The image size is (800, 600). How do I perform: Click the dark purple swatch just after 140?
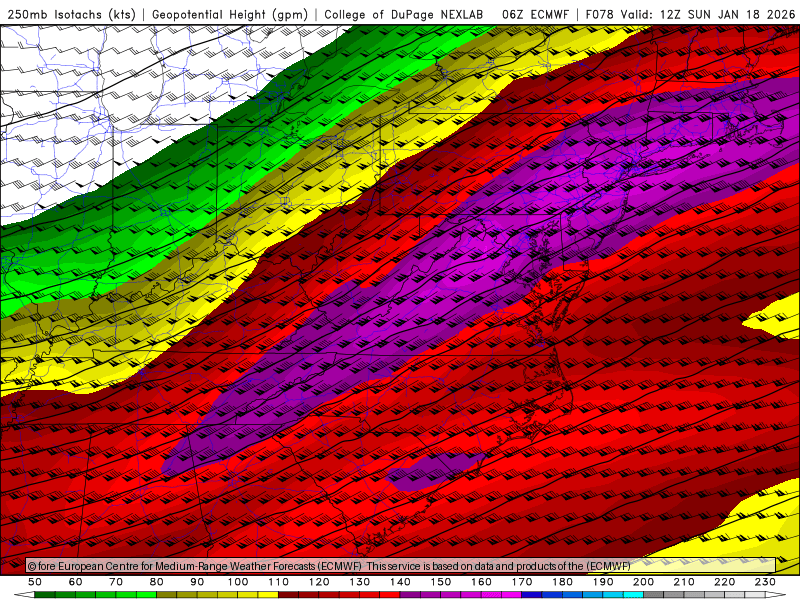click(410, 595)
